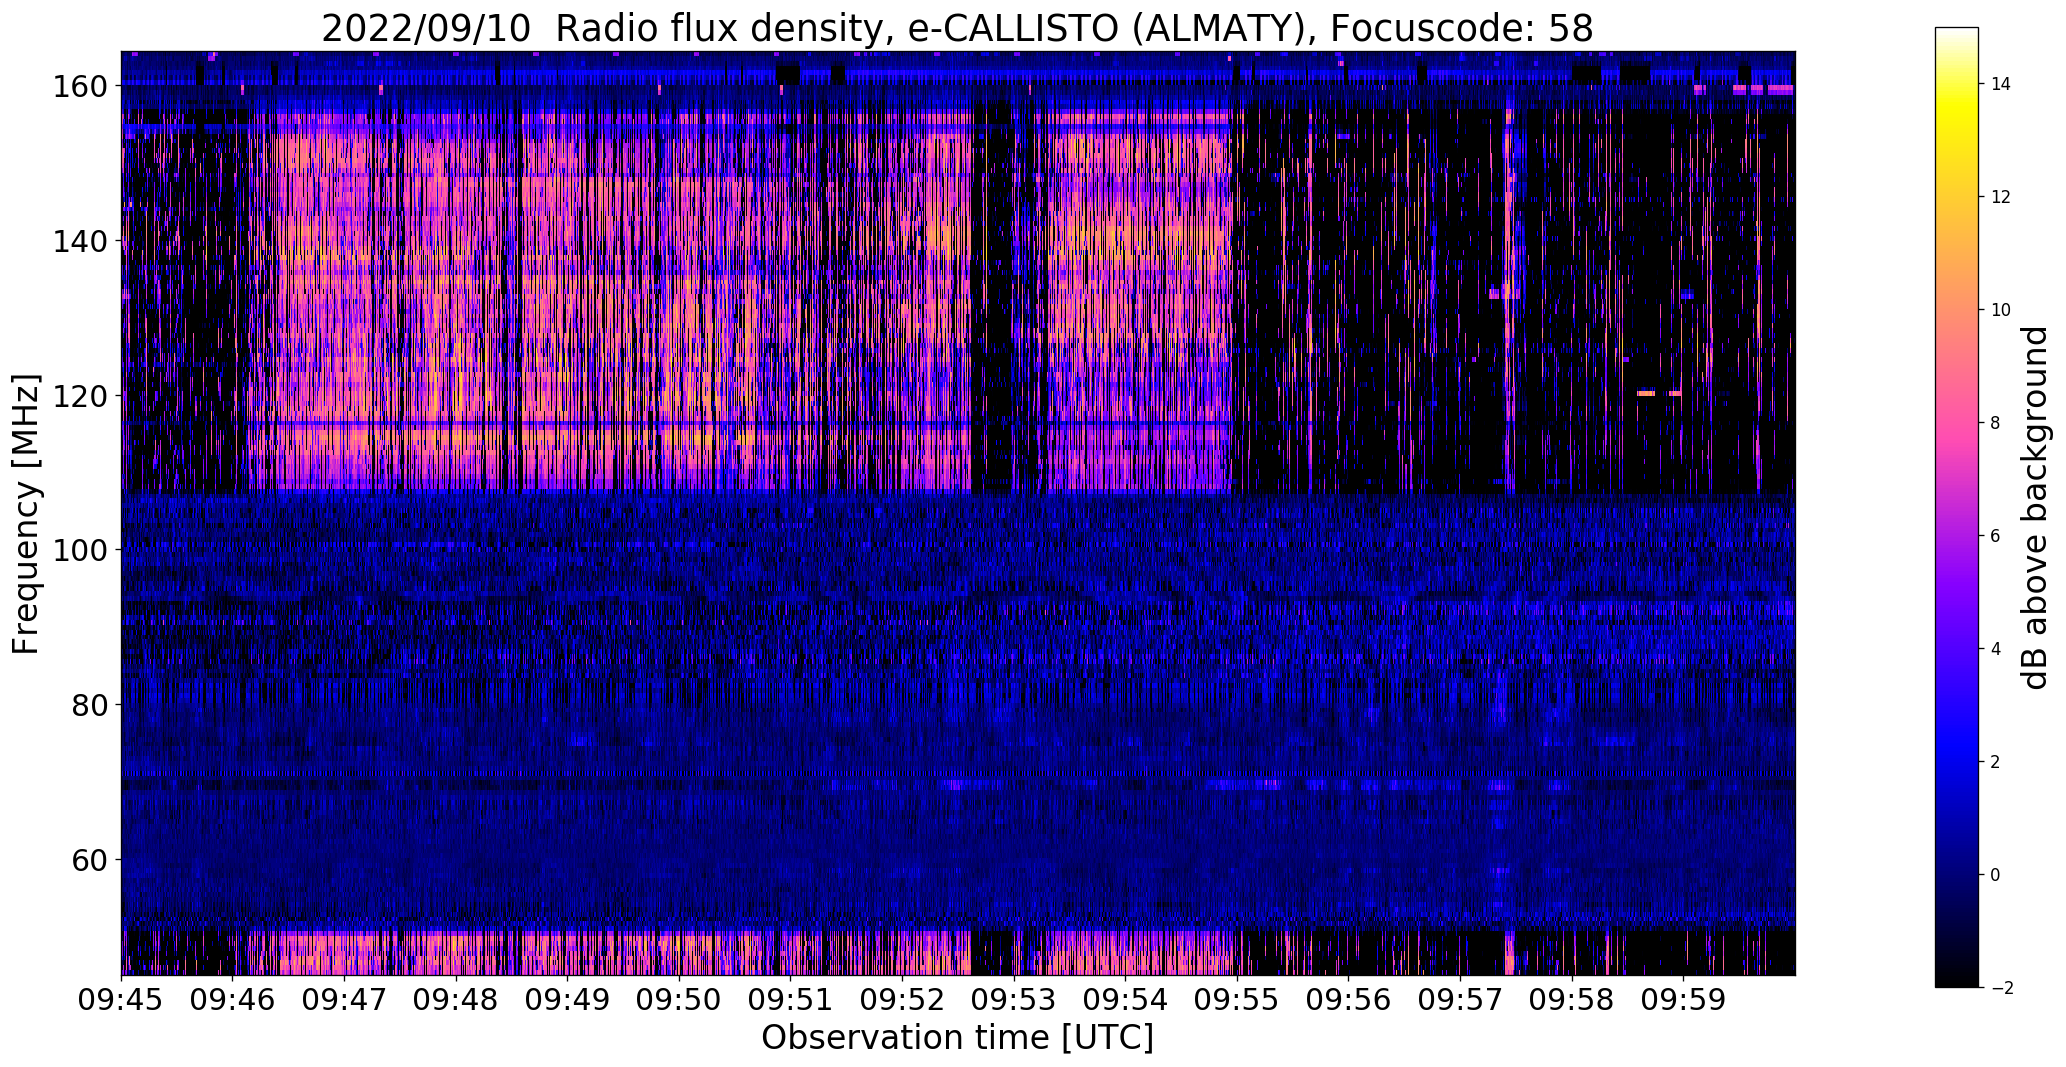2066x1067 pixels.
Task: Click the colorbar tick label 4
Action: (1996, 649)
